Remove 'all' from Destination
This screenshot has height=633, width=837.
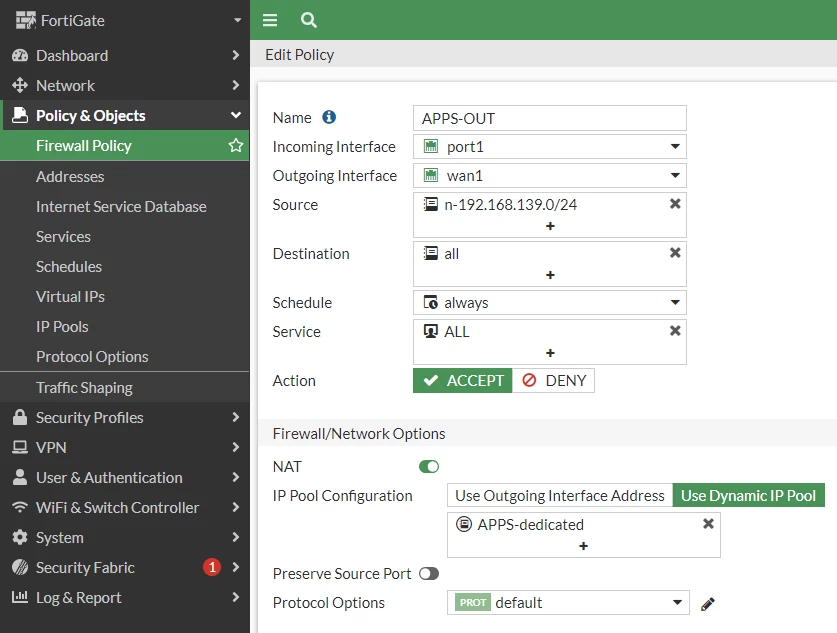[x=675, y=252]
